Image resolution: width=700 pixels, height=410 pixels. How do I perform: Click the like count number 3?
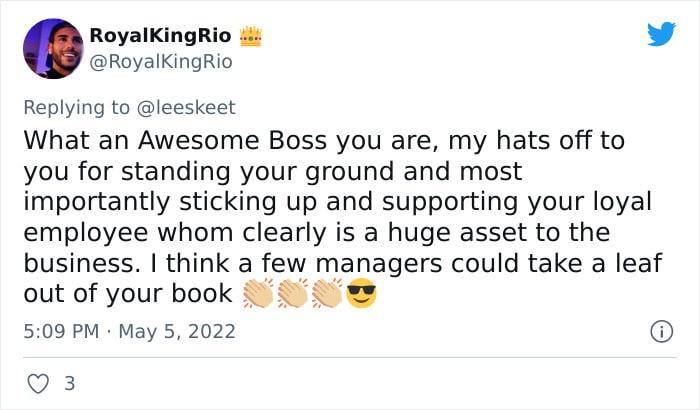70,384
